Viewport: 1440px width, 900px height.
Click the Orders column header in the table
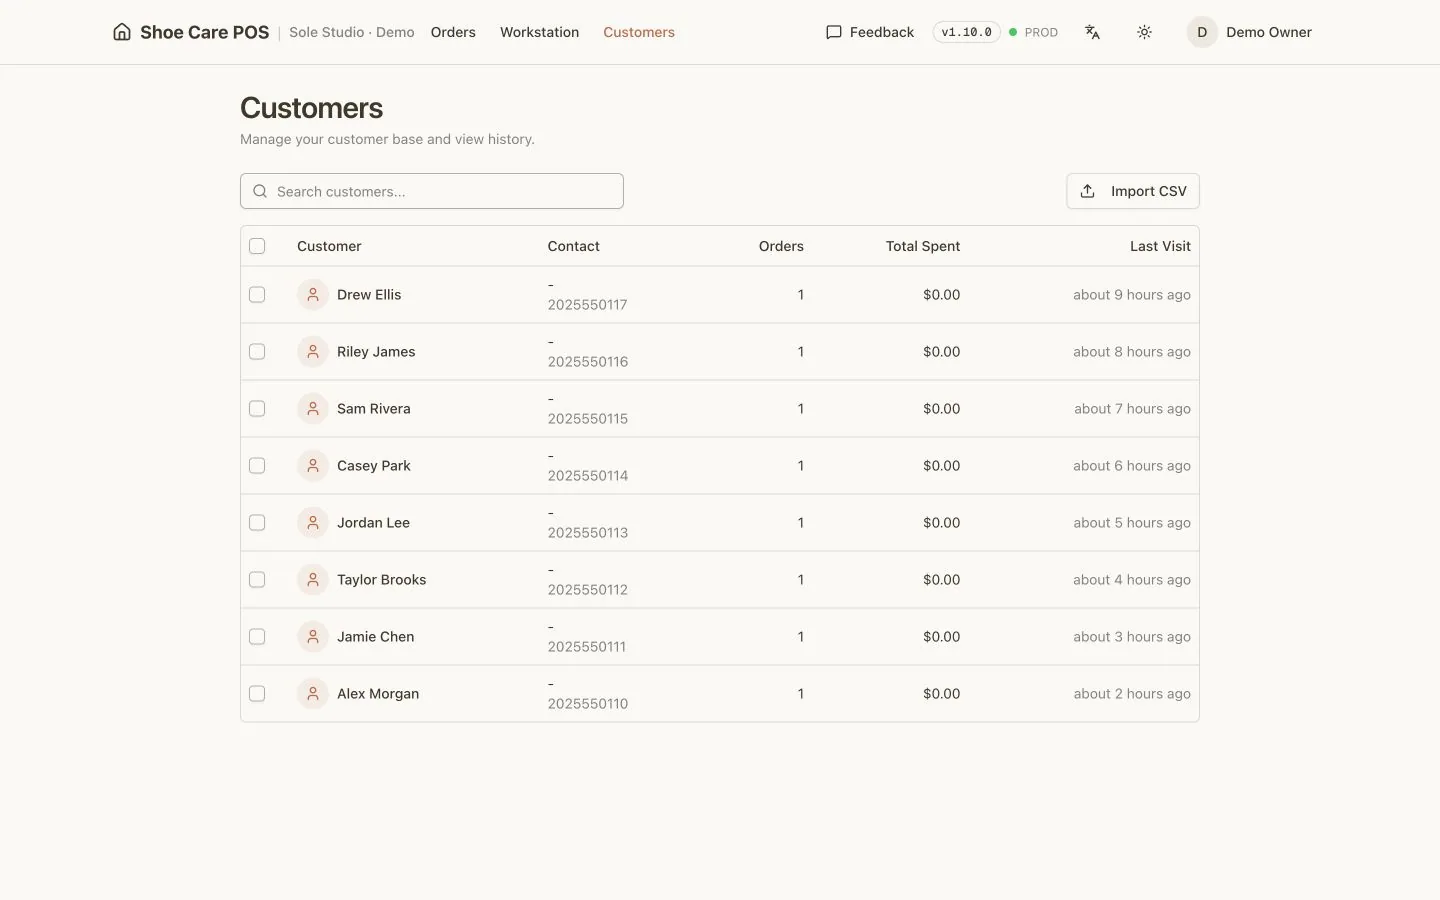781,246
